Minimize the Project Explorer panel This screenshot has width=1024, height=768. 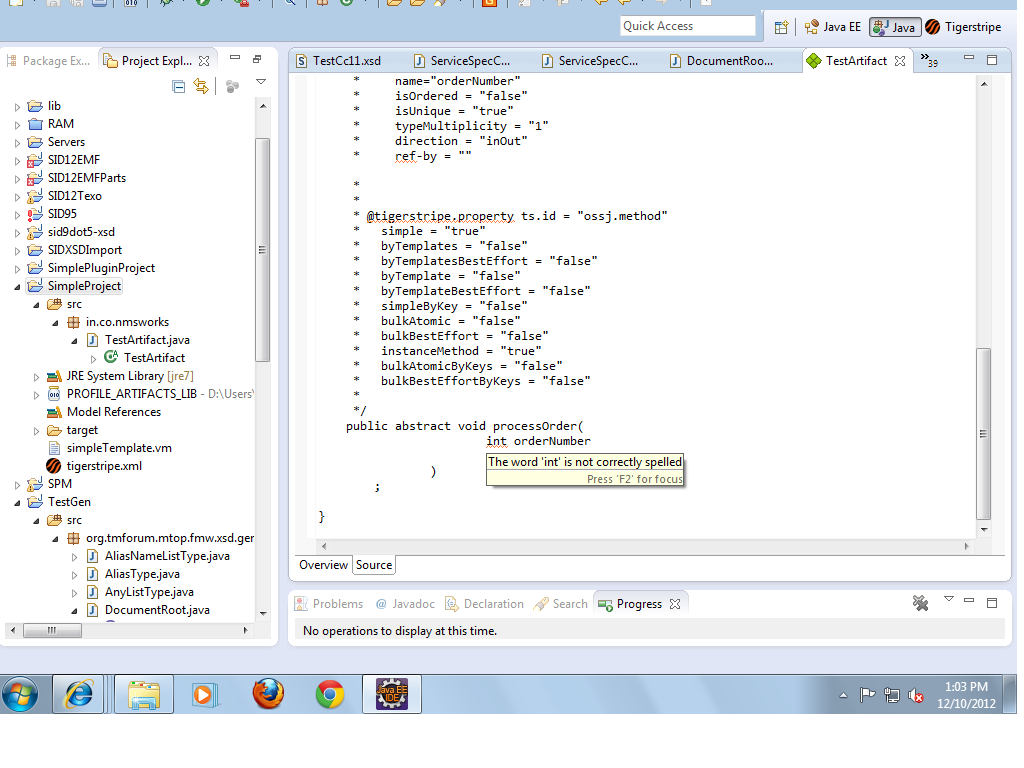pyautogui.click(x=235, y=58)
